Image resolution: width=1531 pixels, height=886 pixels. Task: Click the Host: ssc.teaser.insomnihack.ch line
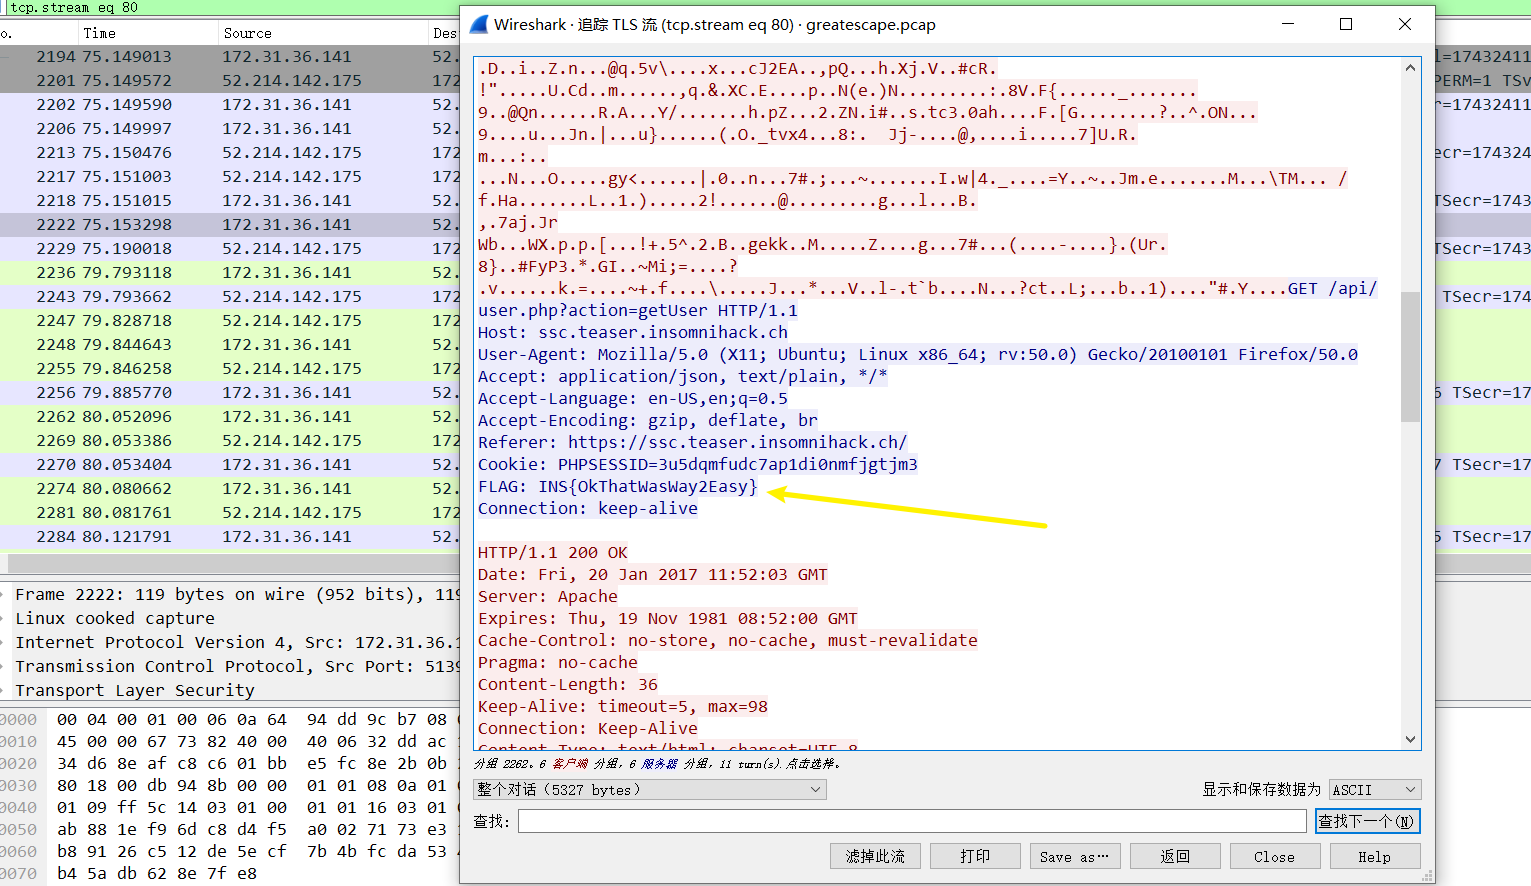pos(633,332)
